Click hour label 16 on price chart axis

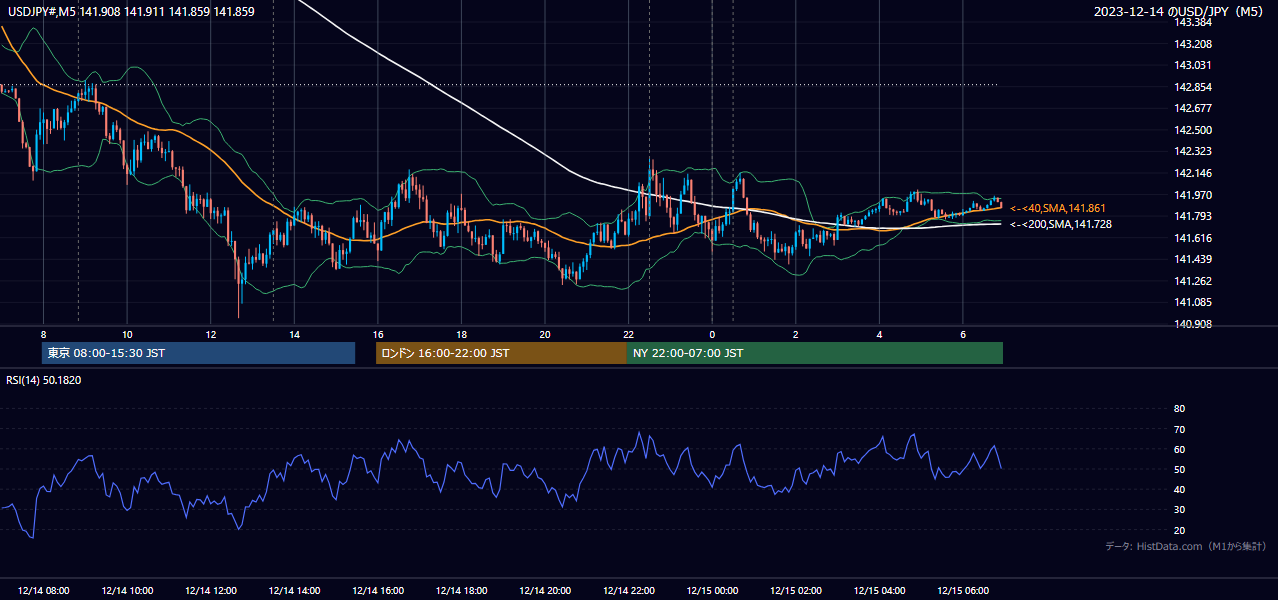click(378, 334)
